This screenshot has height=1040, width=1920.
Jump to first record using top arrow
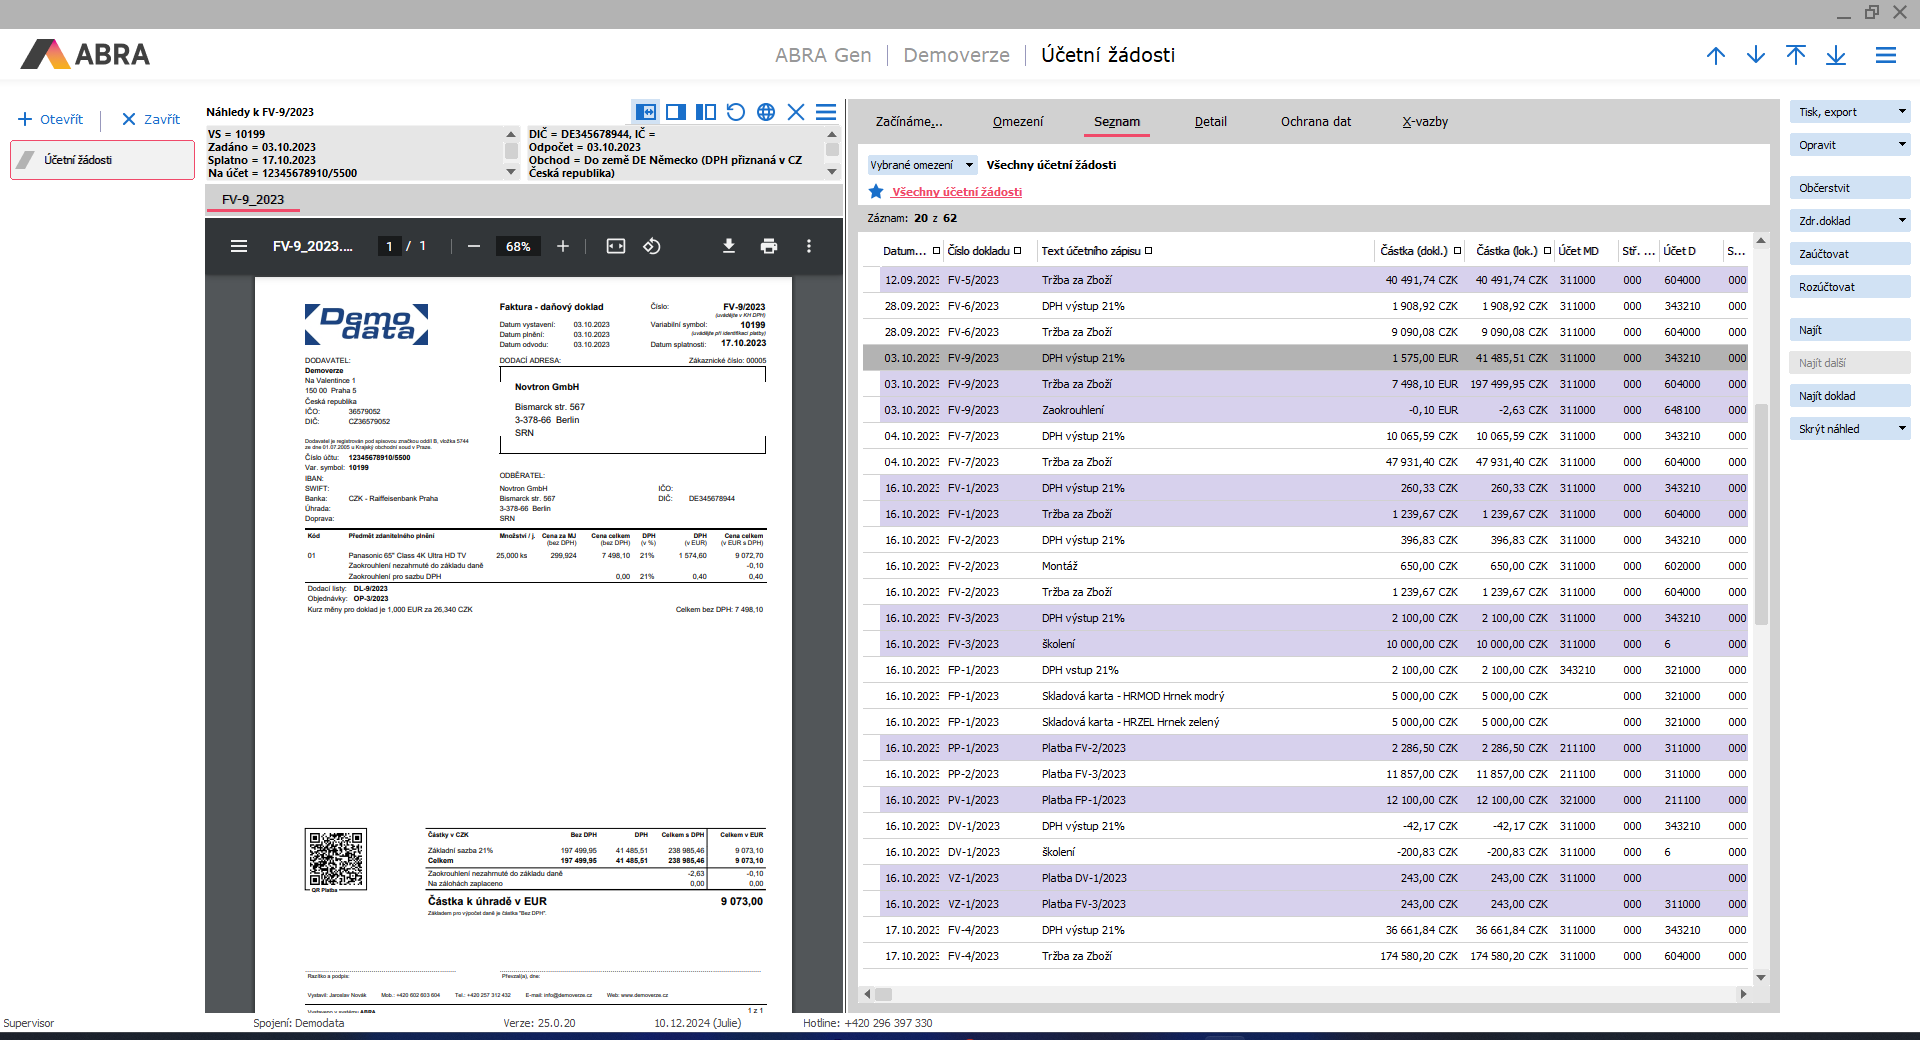(1796, 55)
